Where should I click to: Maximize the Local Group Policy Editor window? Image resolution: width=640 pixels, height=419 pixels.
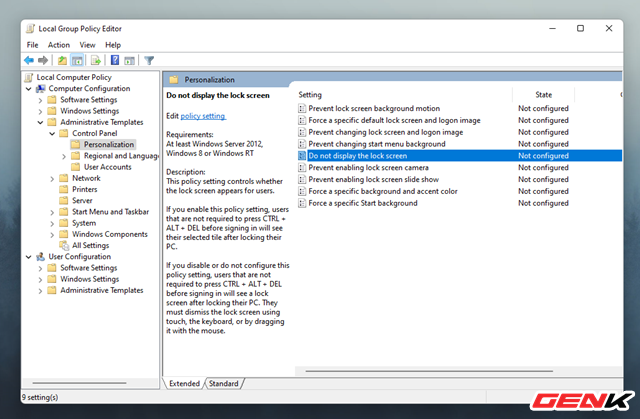click(x=580, y=29)
